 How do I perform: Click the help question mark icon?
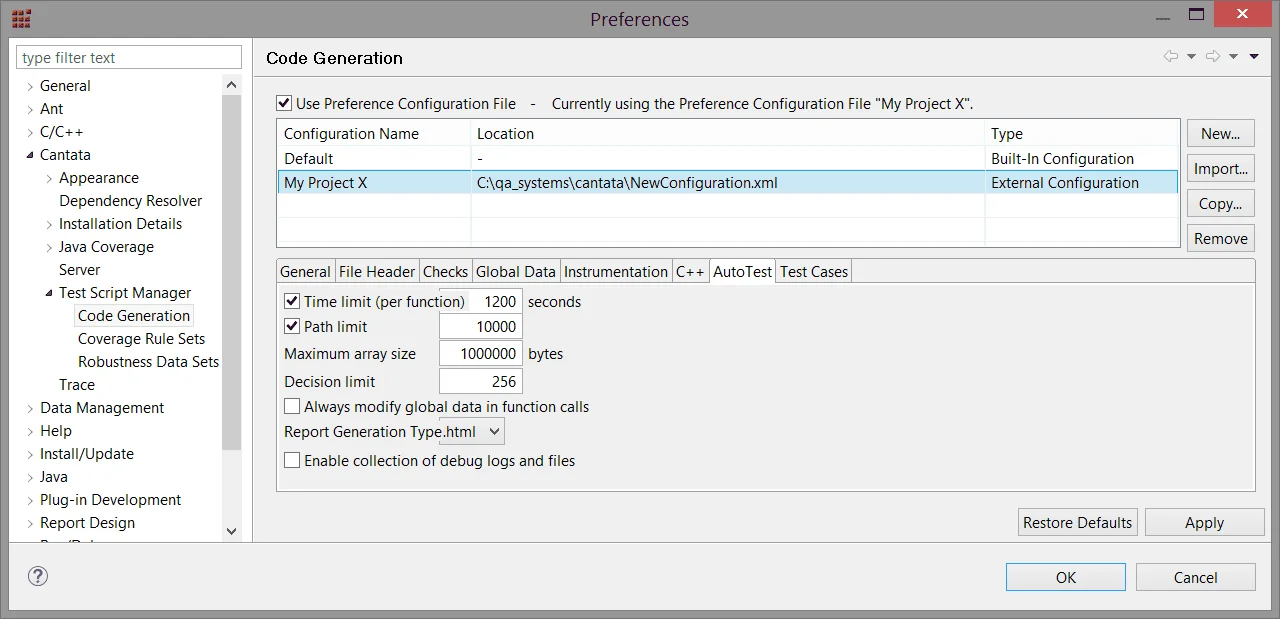click(38, 576)
